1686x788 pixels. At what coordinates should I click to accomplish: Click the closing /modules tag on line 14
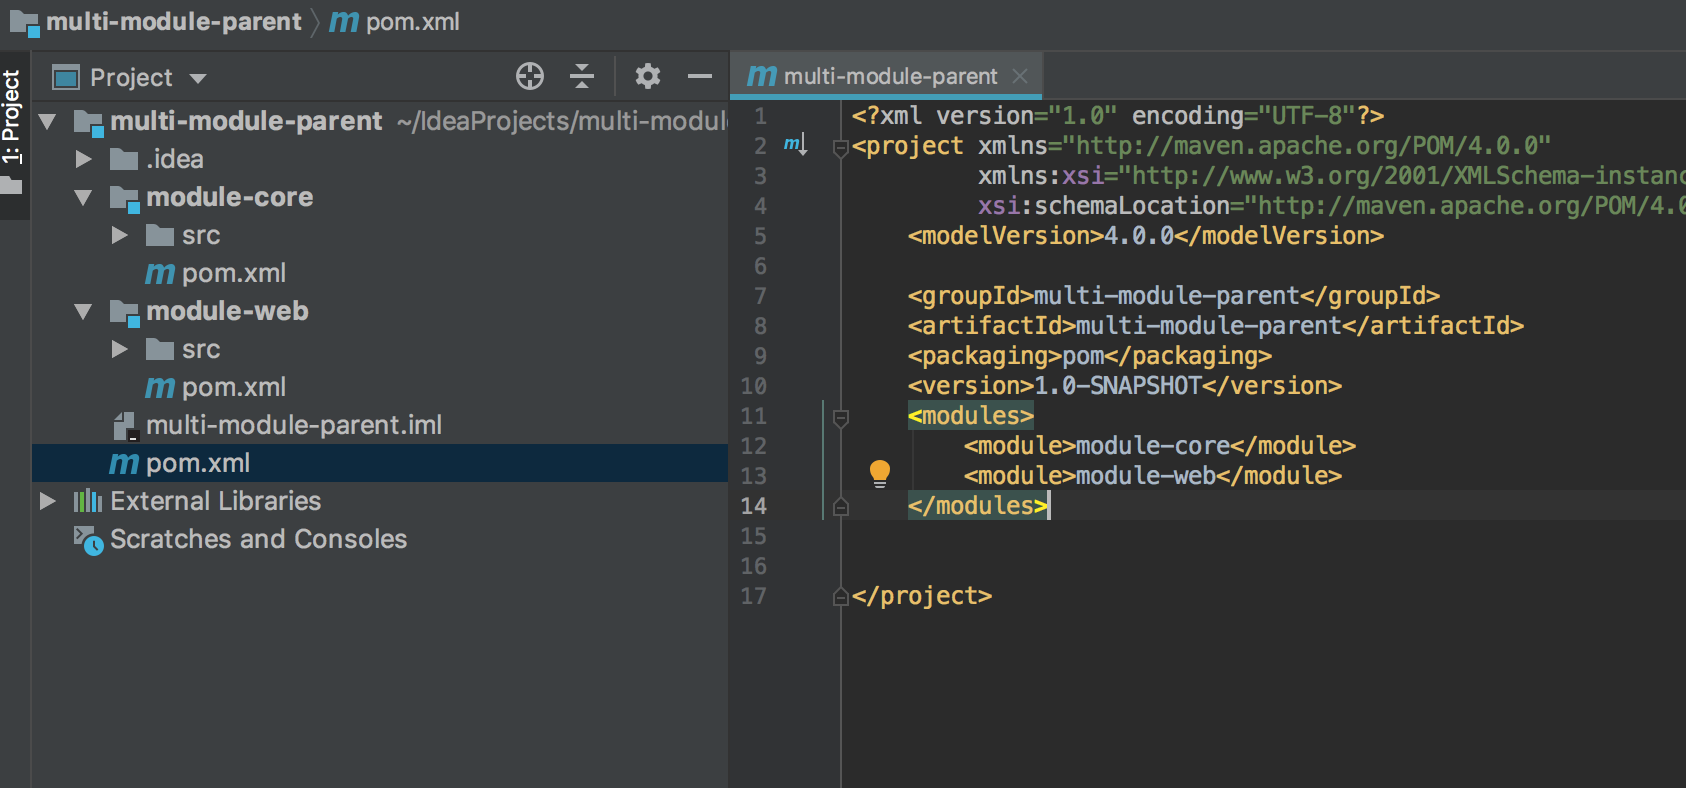978,505
